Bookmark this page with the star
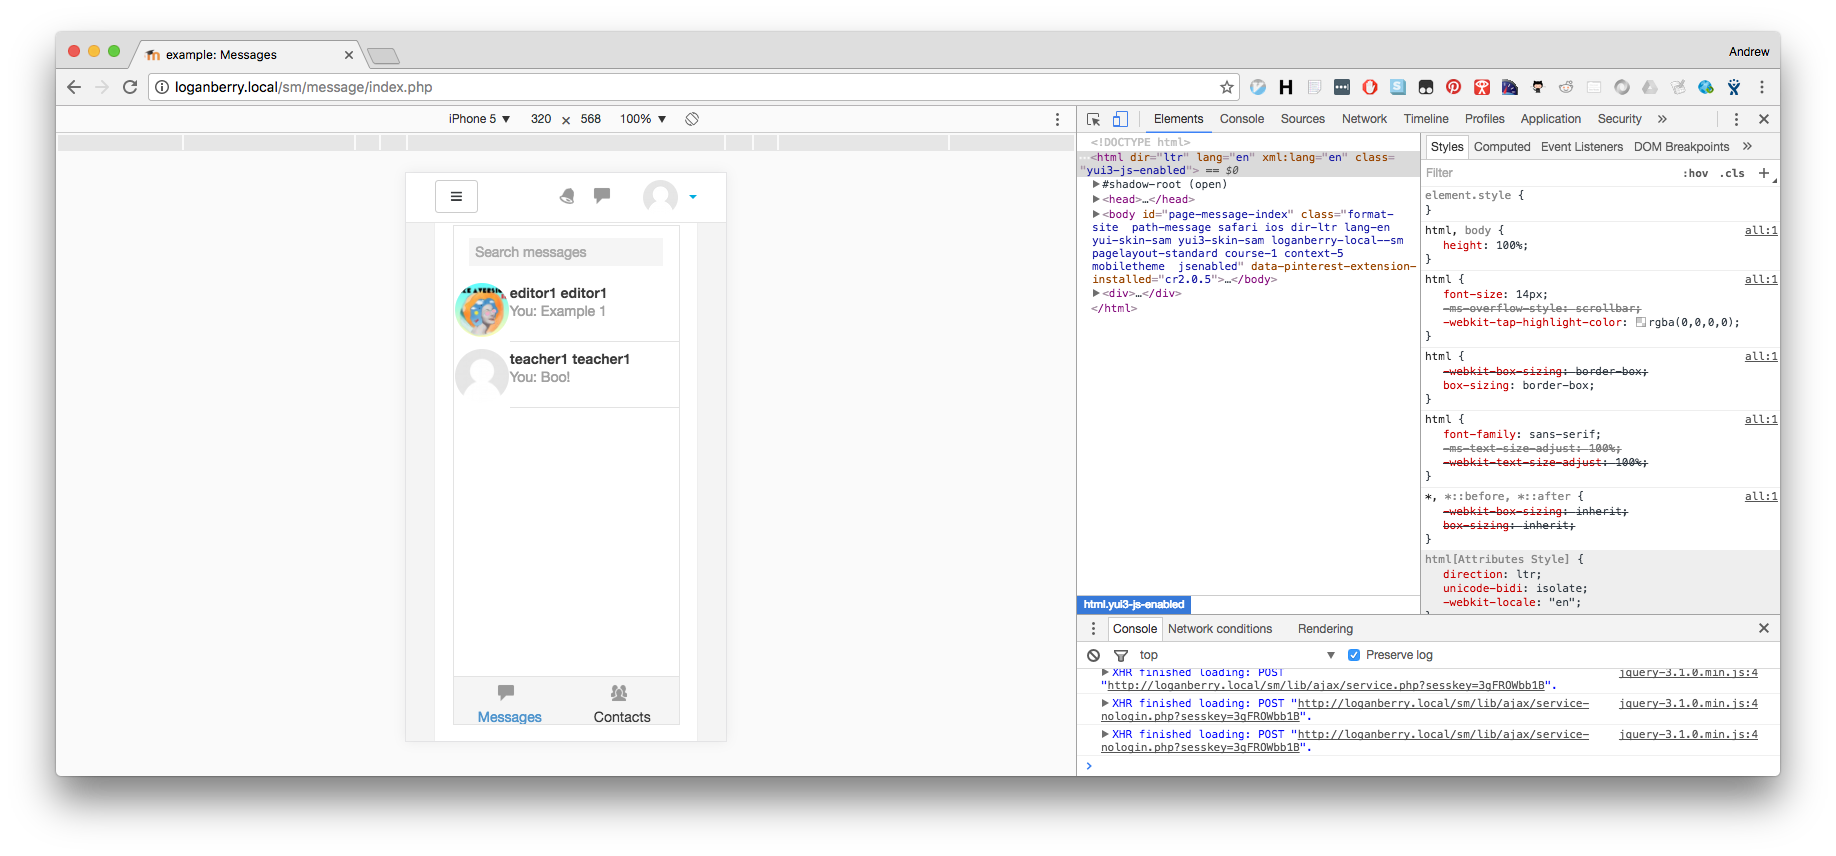This screenshot has height=856, width=1836. [x=1227, y=87]
